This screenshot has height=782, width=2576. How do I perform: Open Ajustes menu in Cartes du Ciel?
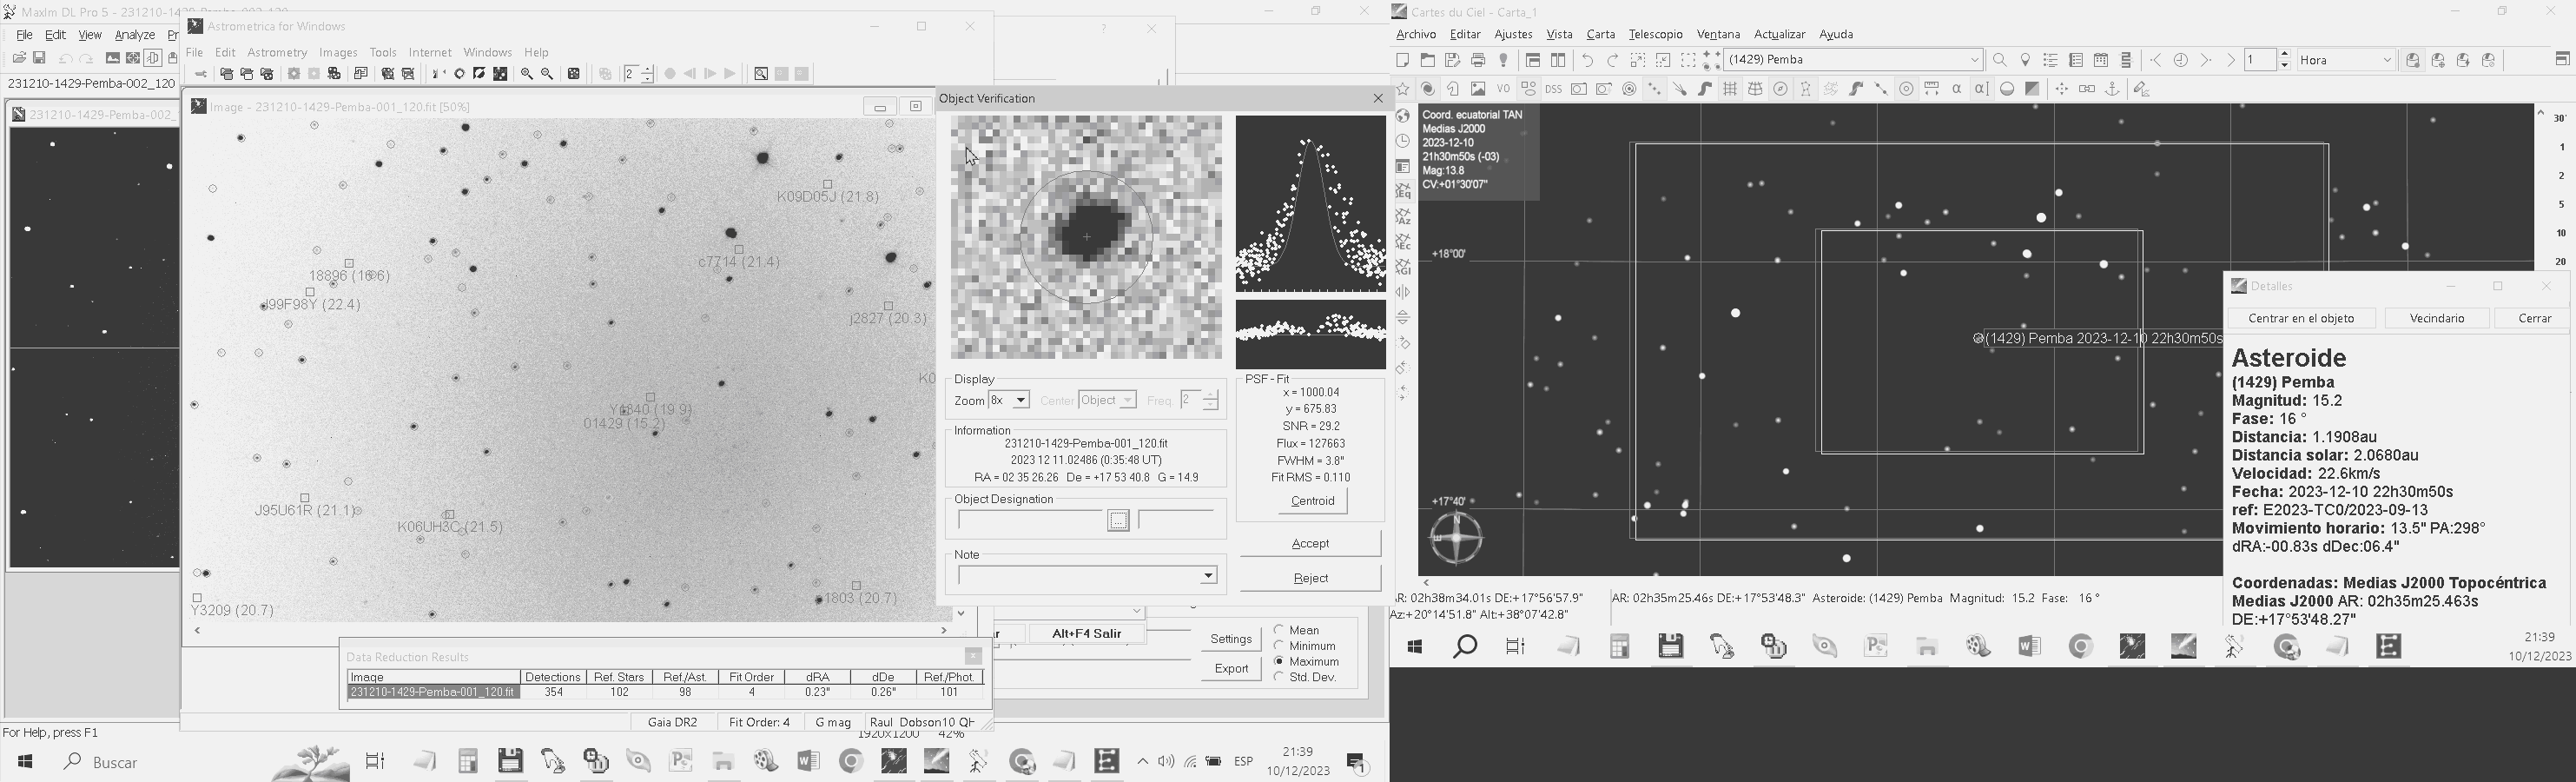[1513, 35]
